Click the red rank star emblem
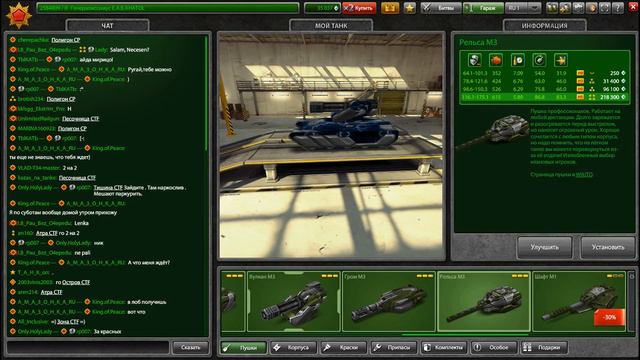This screenshot has width=640, height=360. 18,16
